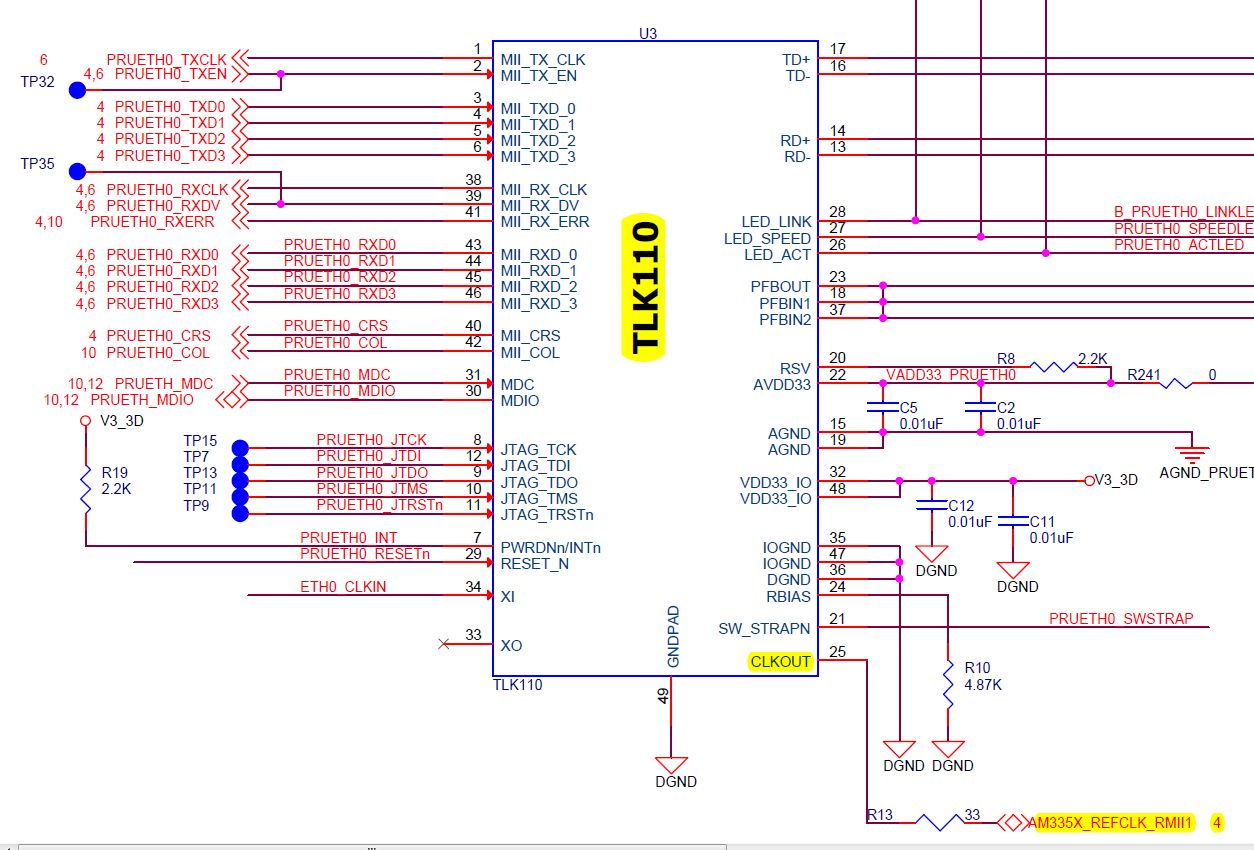Click the PFBOUT pin name
Screen dimensions: 1254x850
tap(781, 287)
